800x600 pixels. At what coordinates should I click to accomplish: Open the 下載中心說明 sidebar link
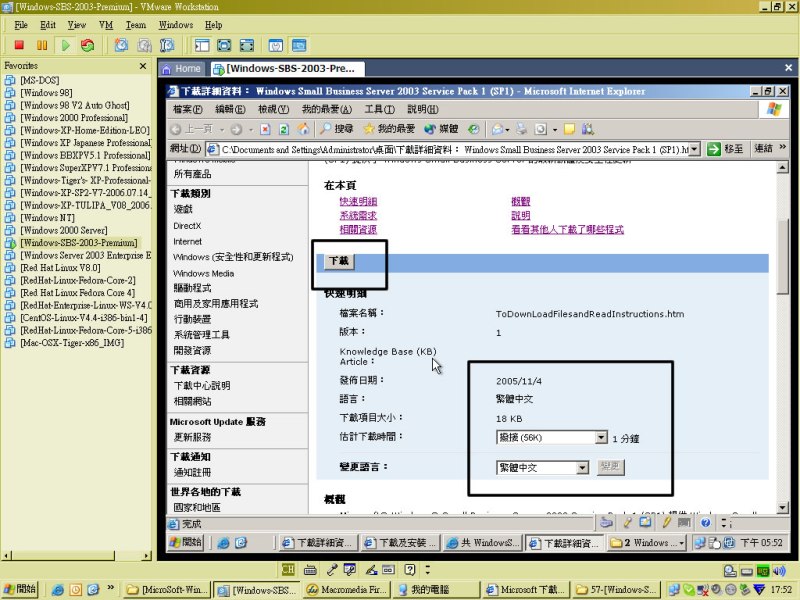point(202,386)
